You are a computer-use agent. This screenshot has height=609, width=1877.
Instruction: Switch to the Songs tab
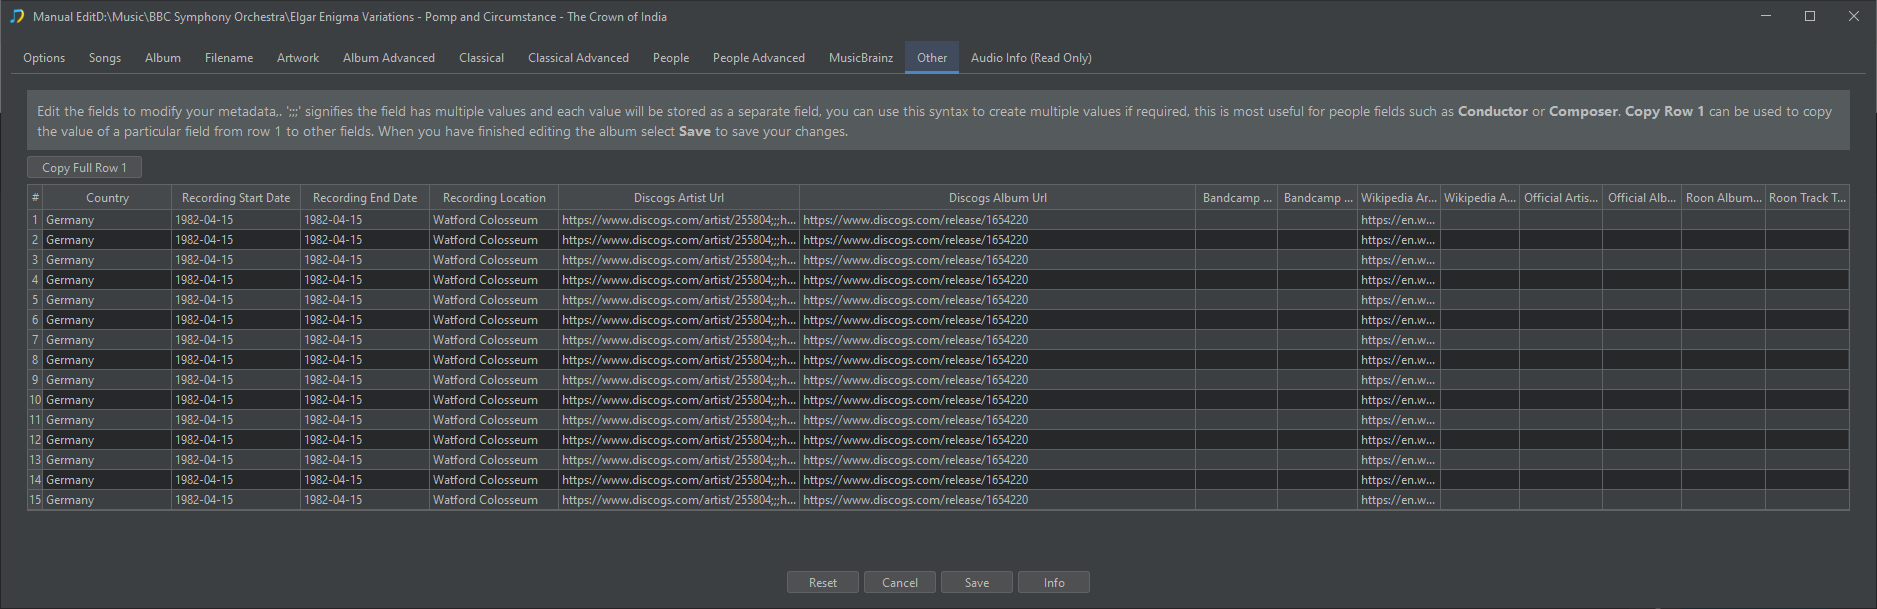point(105,58)
